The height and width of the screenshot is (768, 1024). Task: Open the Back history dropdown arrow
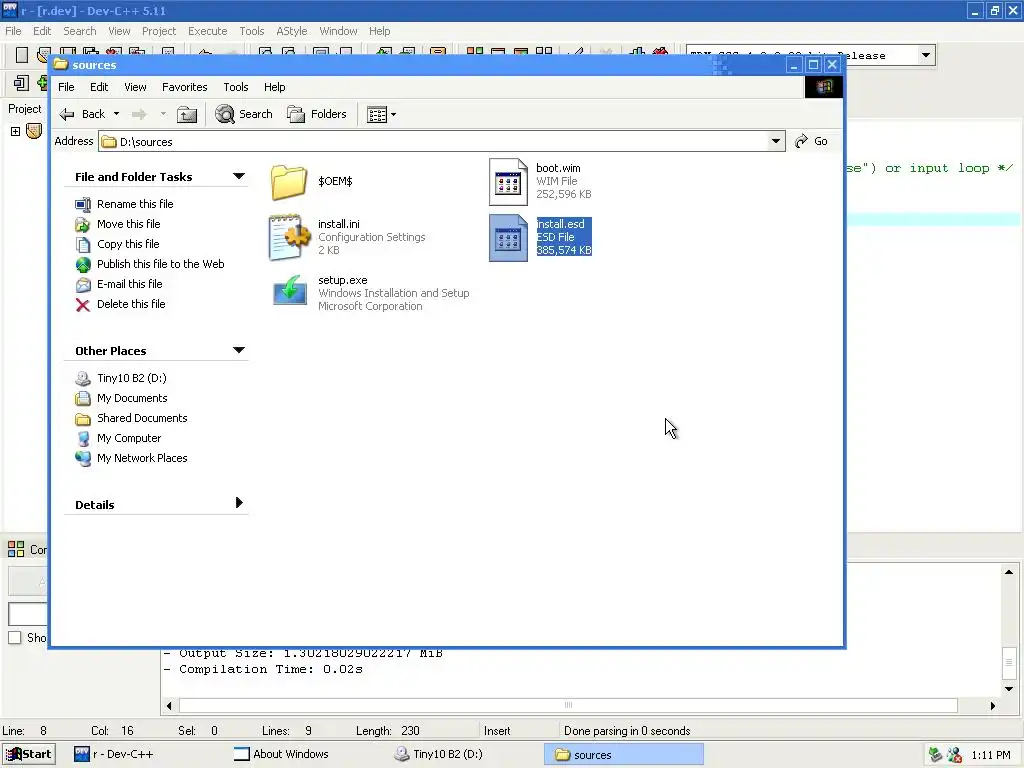coord(116,114)
